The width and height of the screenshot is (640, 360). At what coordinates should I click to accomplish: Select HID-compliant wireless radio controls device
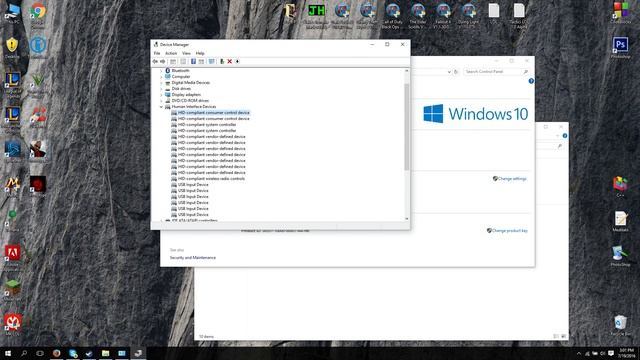pos(211,179)
